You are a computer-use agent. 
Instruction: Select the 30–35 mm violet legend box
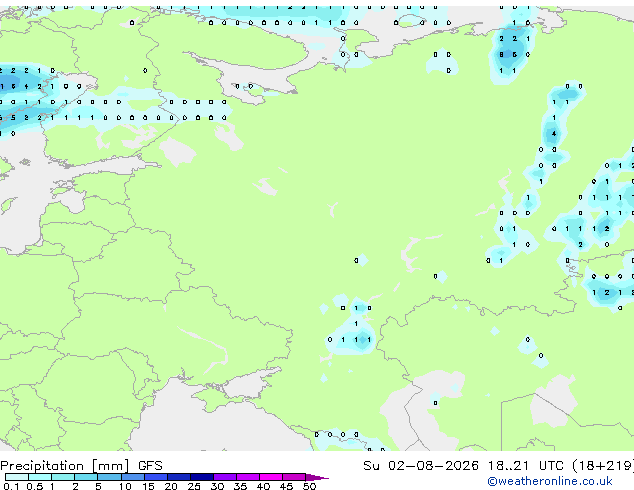tap(225, 477)
